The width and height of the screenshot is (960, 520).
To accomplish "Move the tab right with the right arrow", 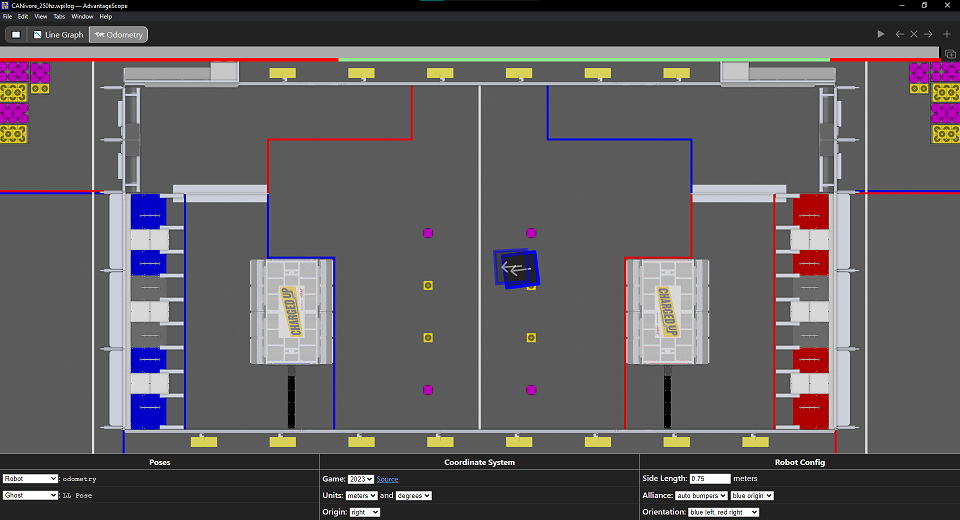I will (x=928, y=34).
